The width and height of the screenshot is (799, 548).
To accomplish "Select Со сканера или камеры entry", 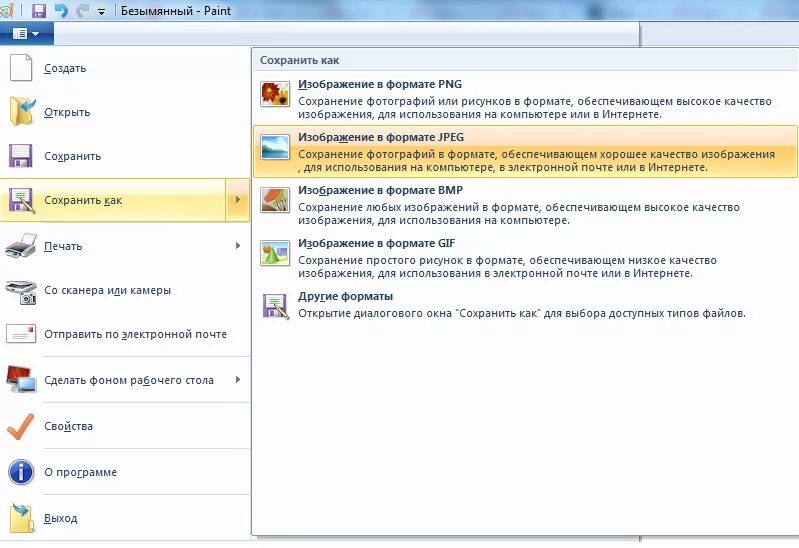I will pos(125,291).
